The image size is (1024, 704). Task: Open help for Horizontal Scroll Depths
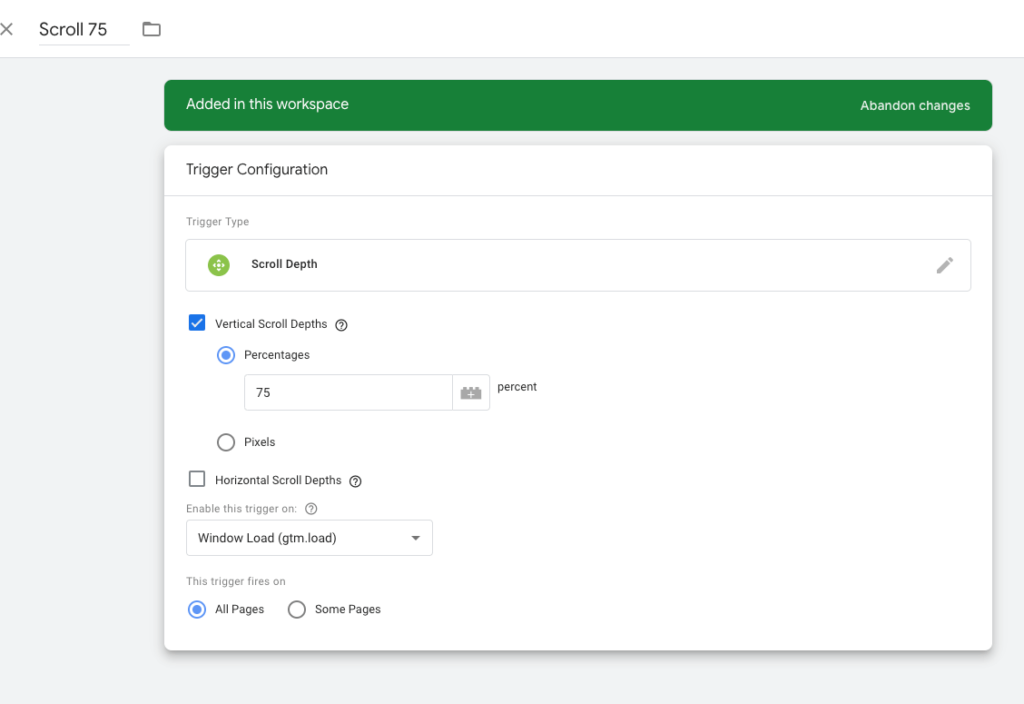(x=355, y=481)
